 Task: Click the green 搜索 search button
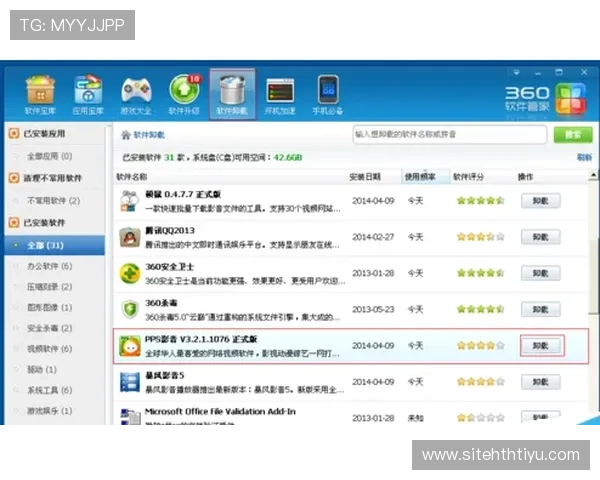[x=572, y=134]
